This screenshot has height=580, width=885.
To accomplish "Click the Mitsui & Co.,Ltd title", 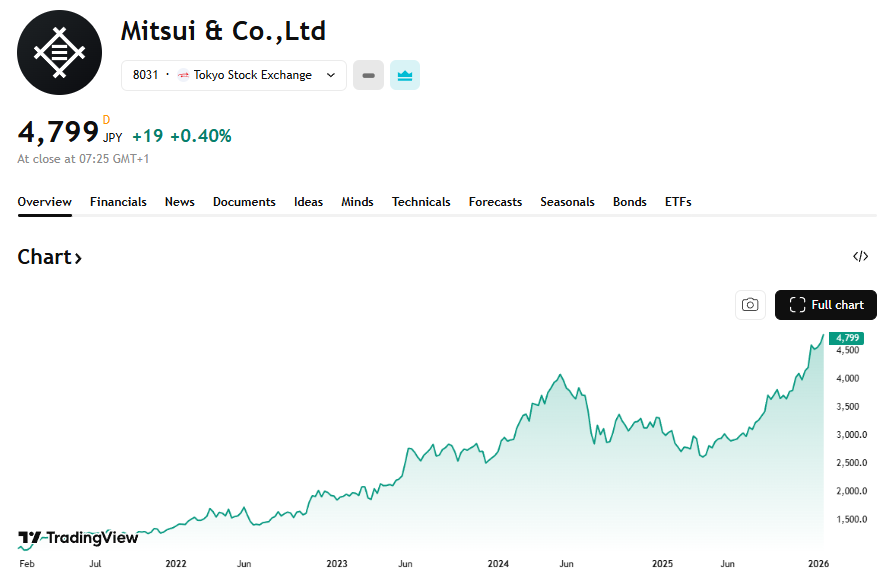I will pyautogui.click(x=223, y=31).
